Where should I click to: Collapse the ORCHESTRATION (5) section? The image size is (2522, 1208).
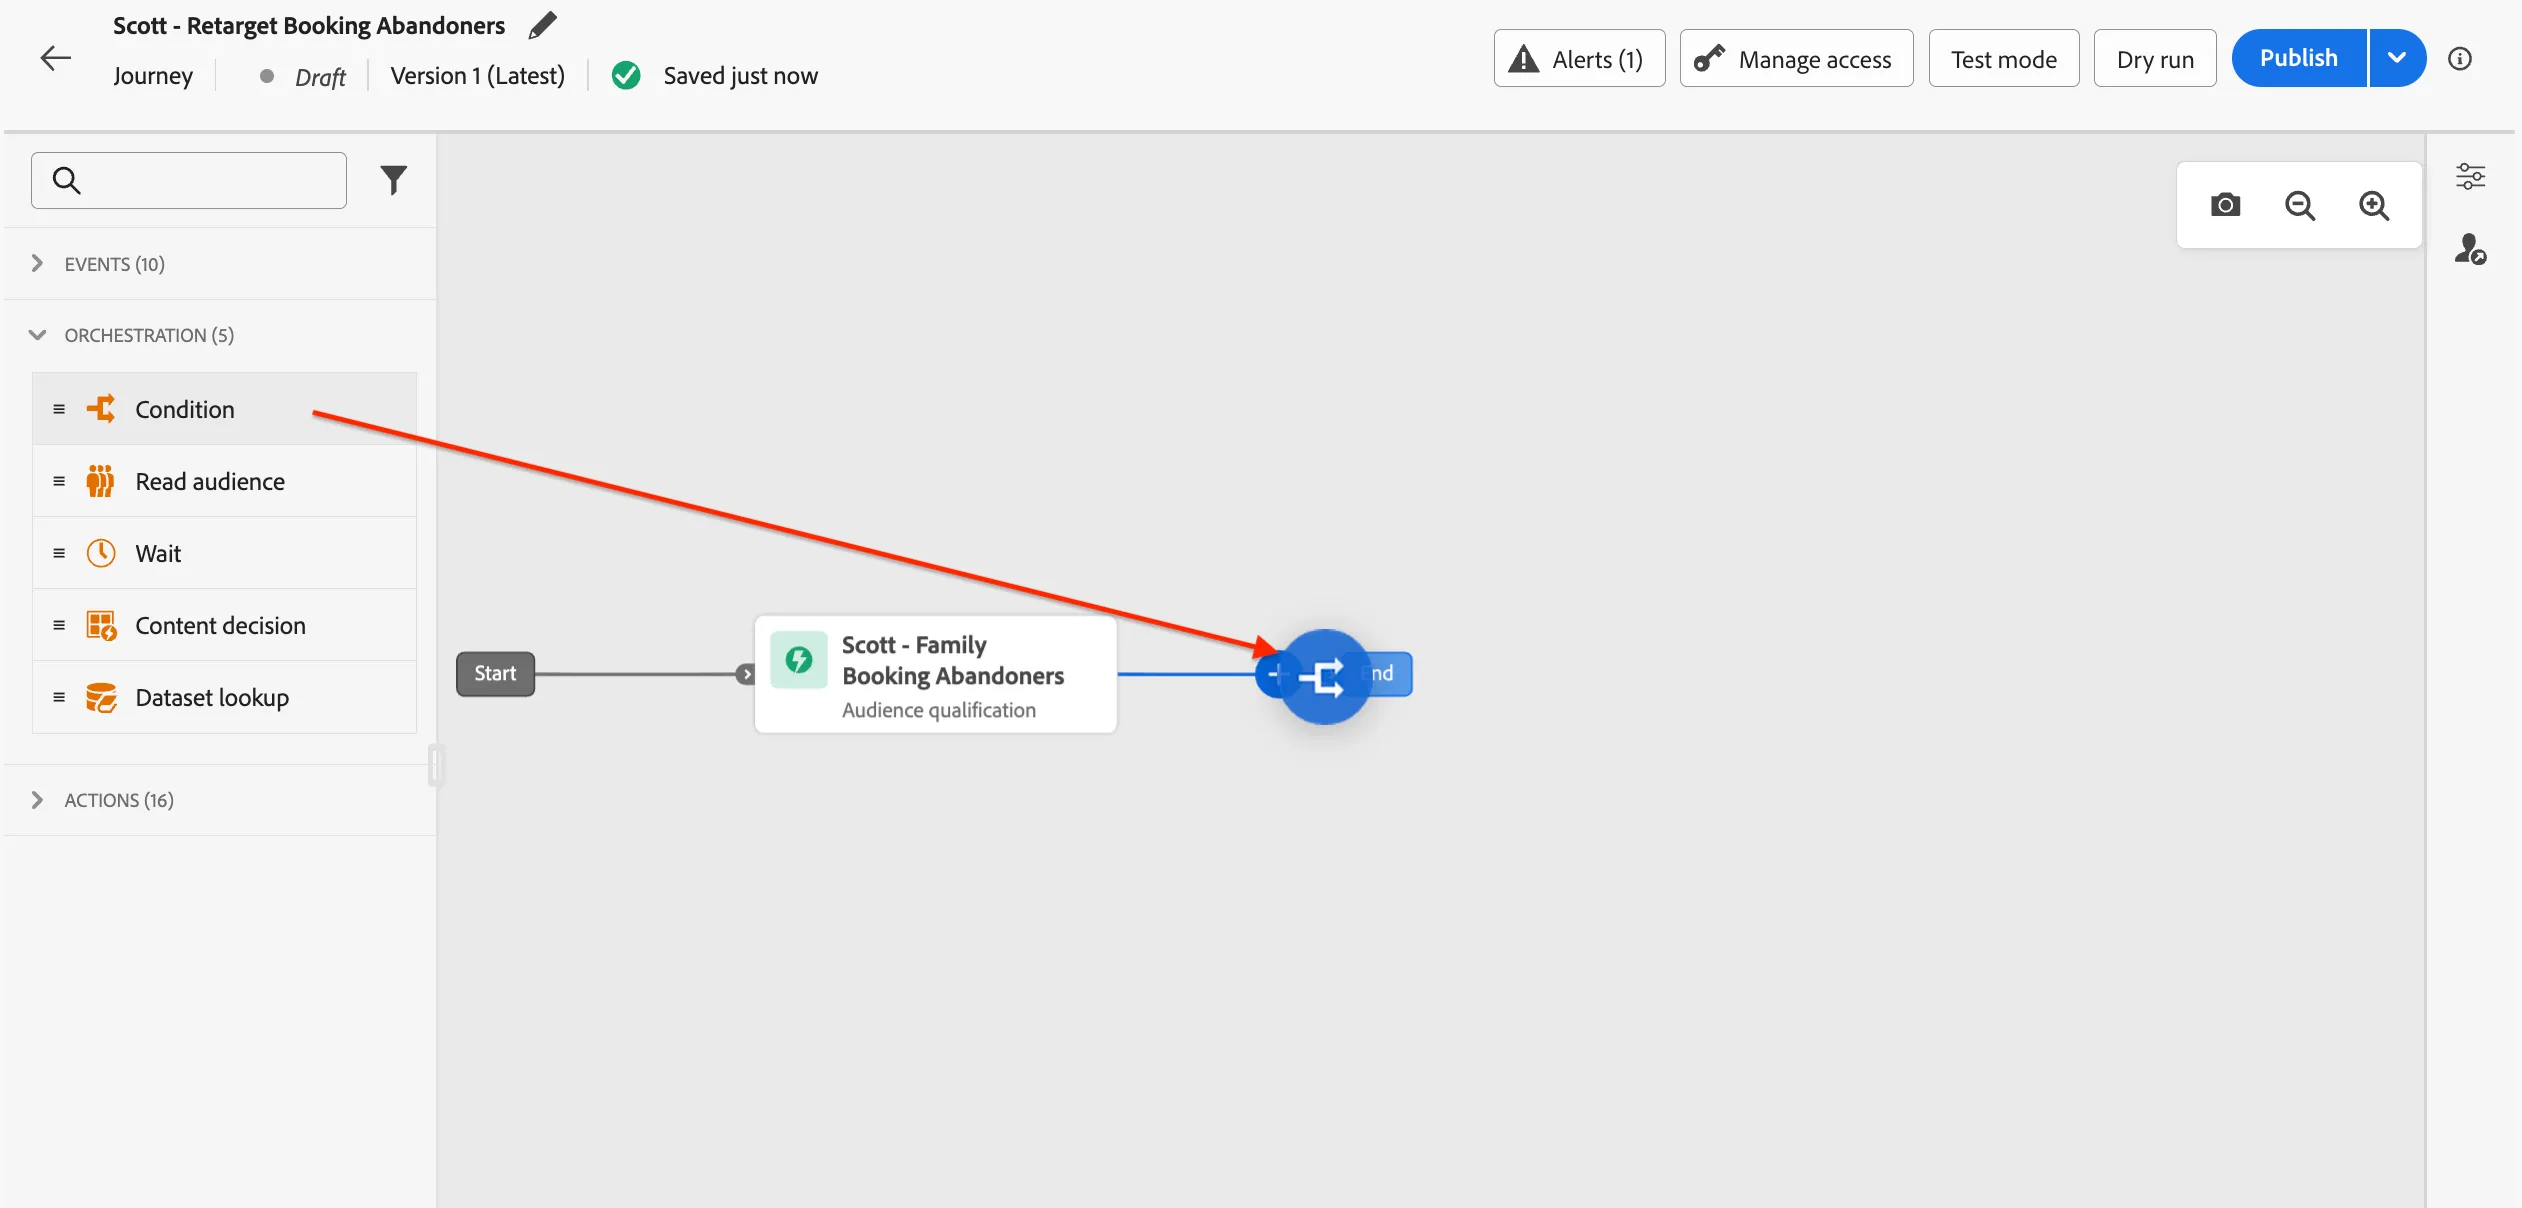click(x=220, y=335)
